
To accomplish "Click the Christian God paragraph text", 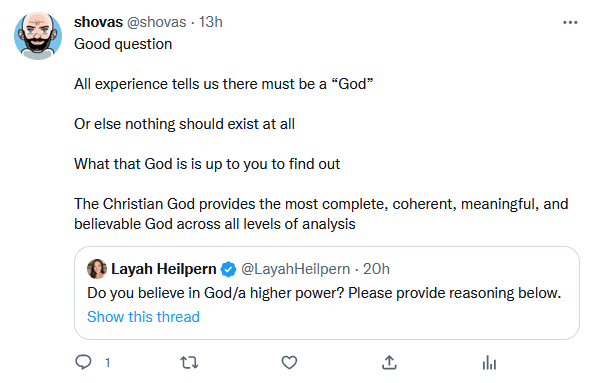I will [x=321, y=214].
